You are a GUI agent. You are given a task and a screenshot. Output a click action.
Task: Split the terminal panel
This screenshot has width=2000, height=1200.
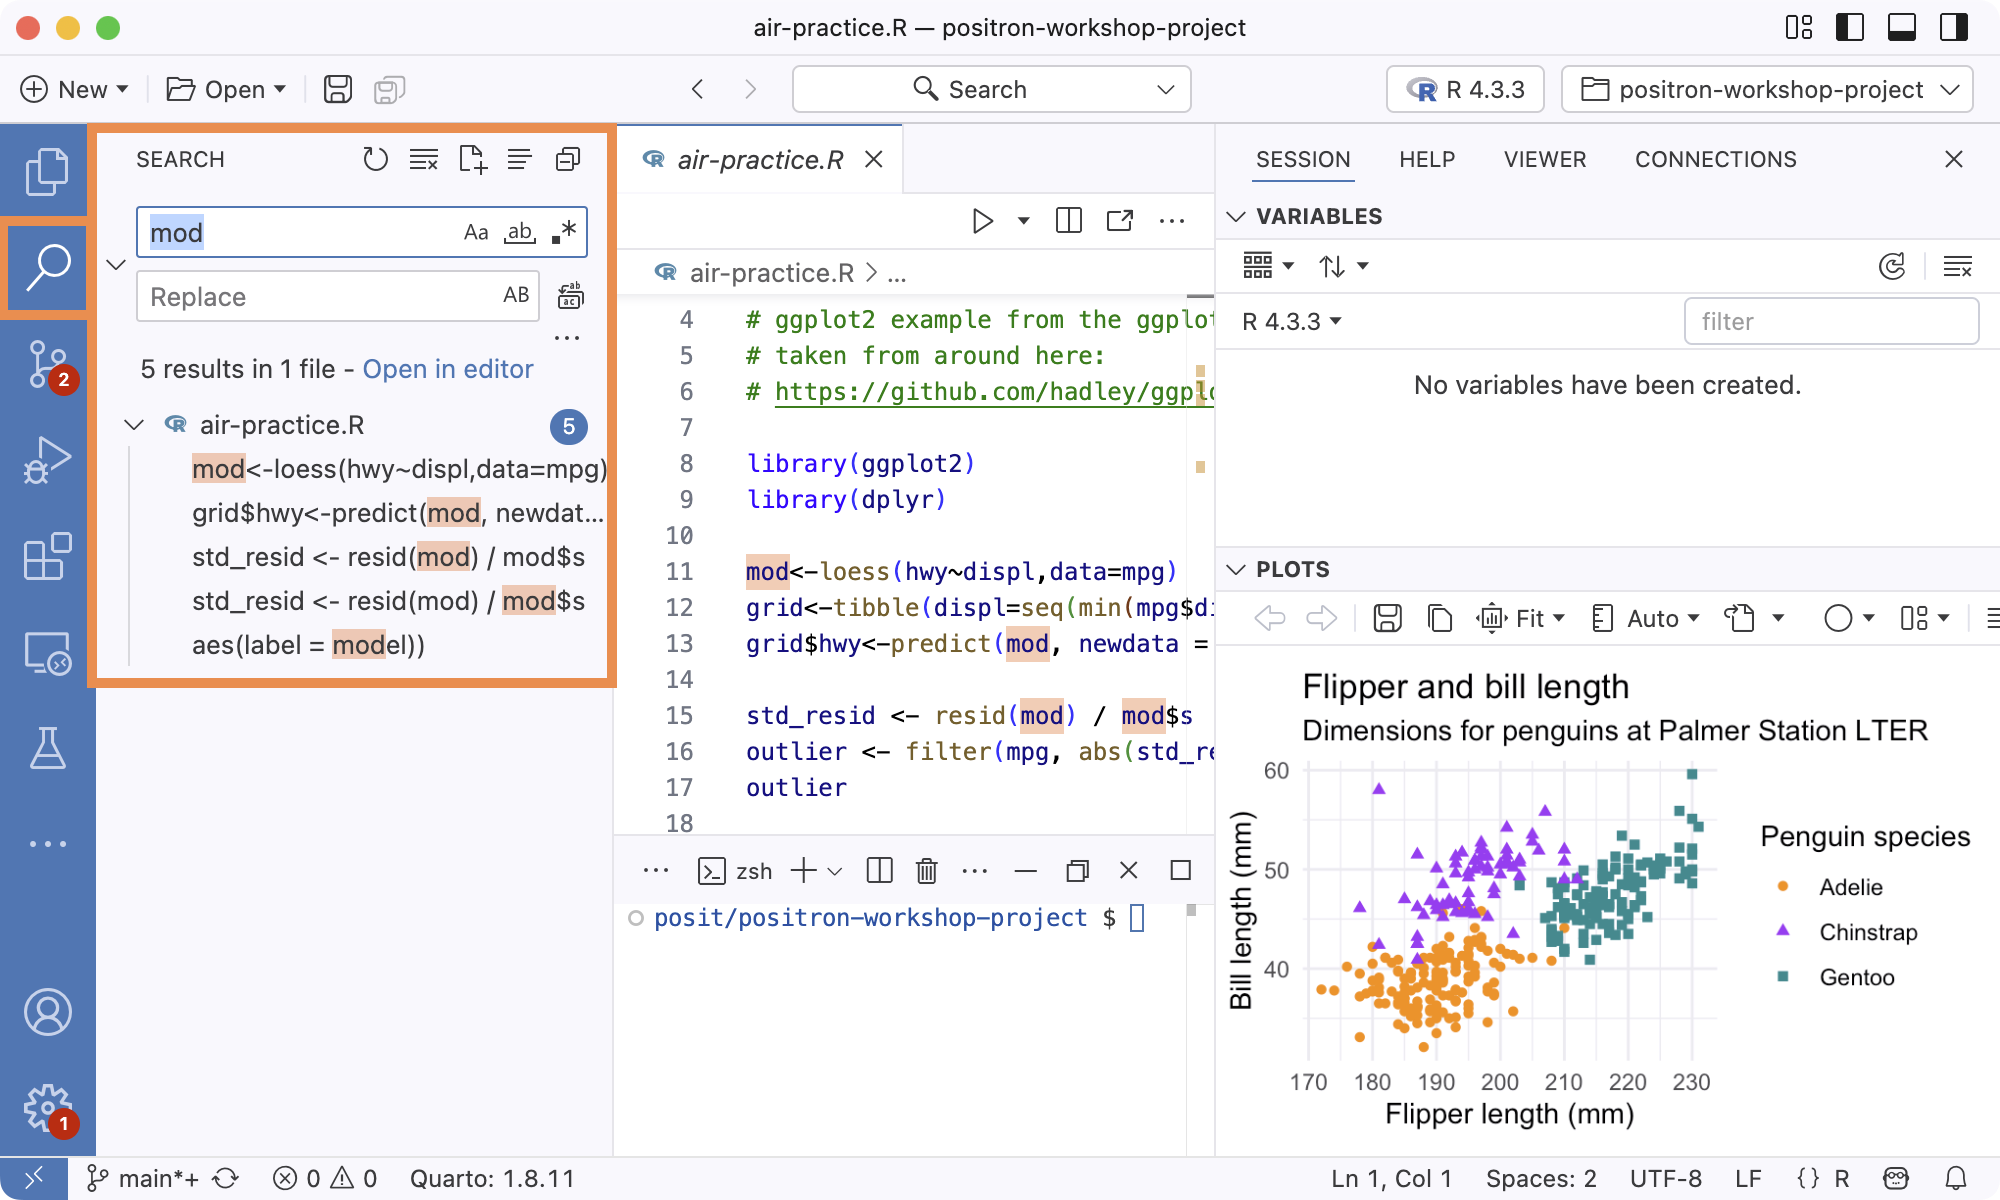pyautogui.click(x=879, y=871)
